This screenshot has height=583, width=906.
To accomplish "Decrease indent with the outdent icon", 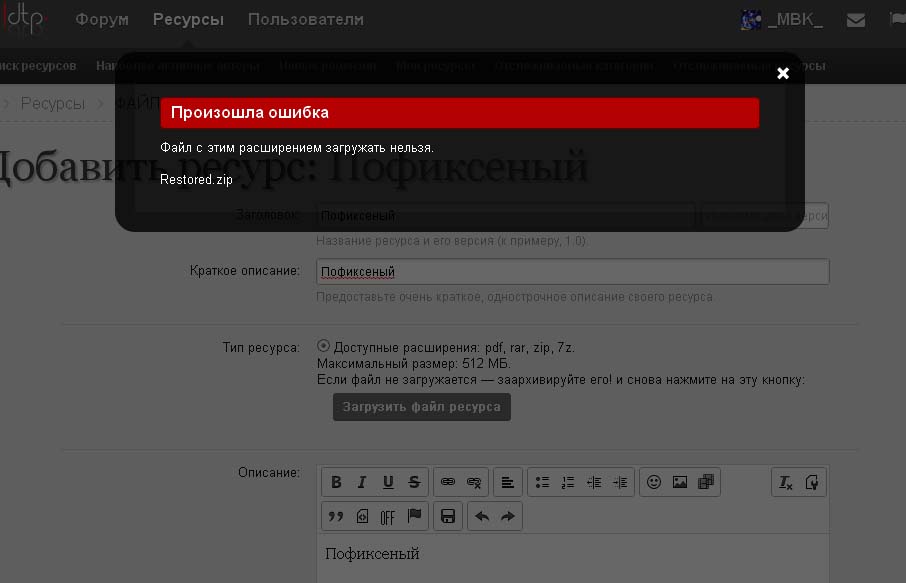I will (594, 482).
